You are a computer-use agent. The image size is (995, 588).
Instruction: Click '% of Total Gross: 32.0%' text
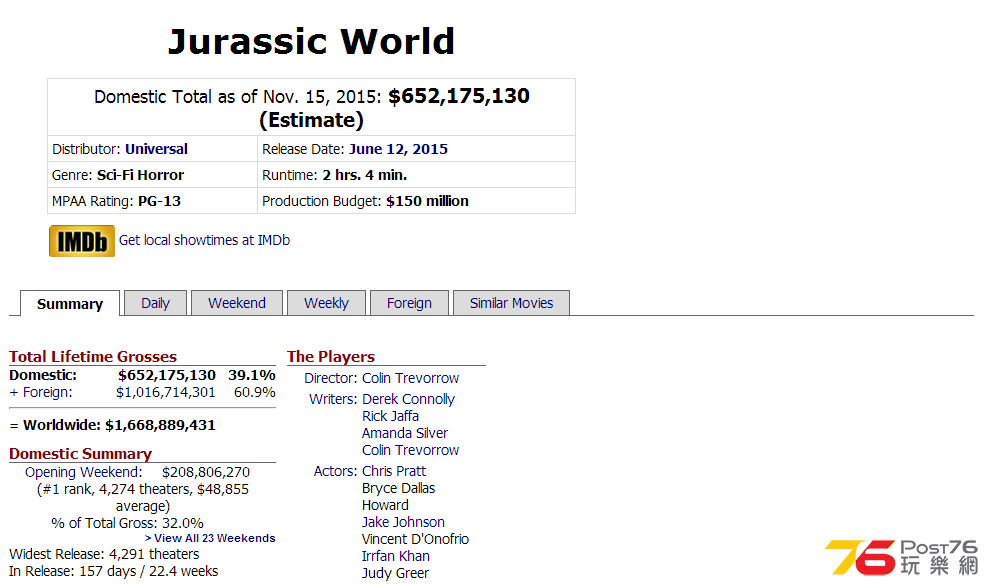pos(128,523)
